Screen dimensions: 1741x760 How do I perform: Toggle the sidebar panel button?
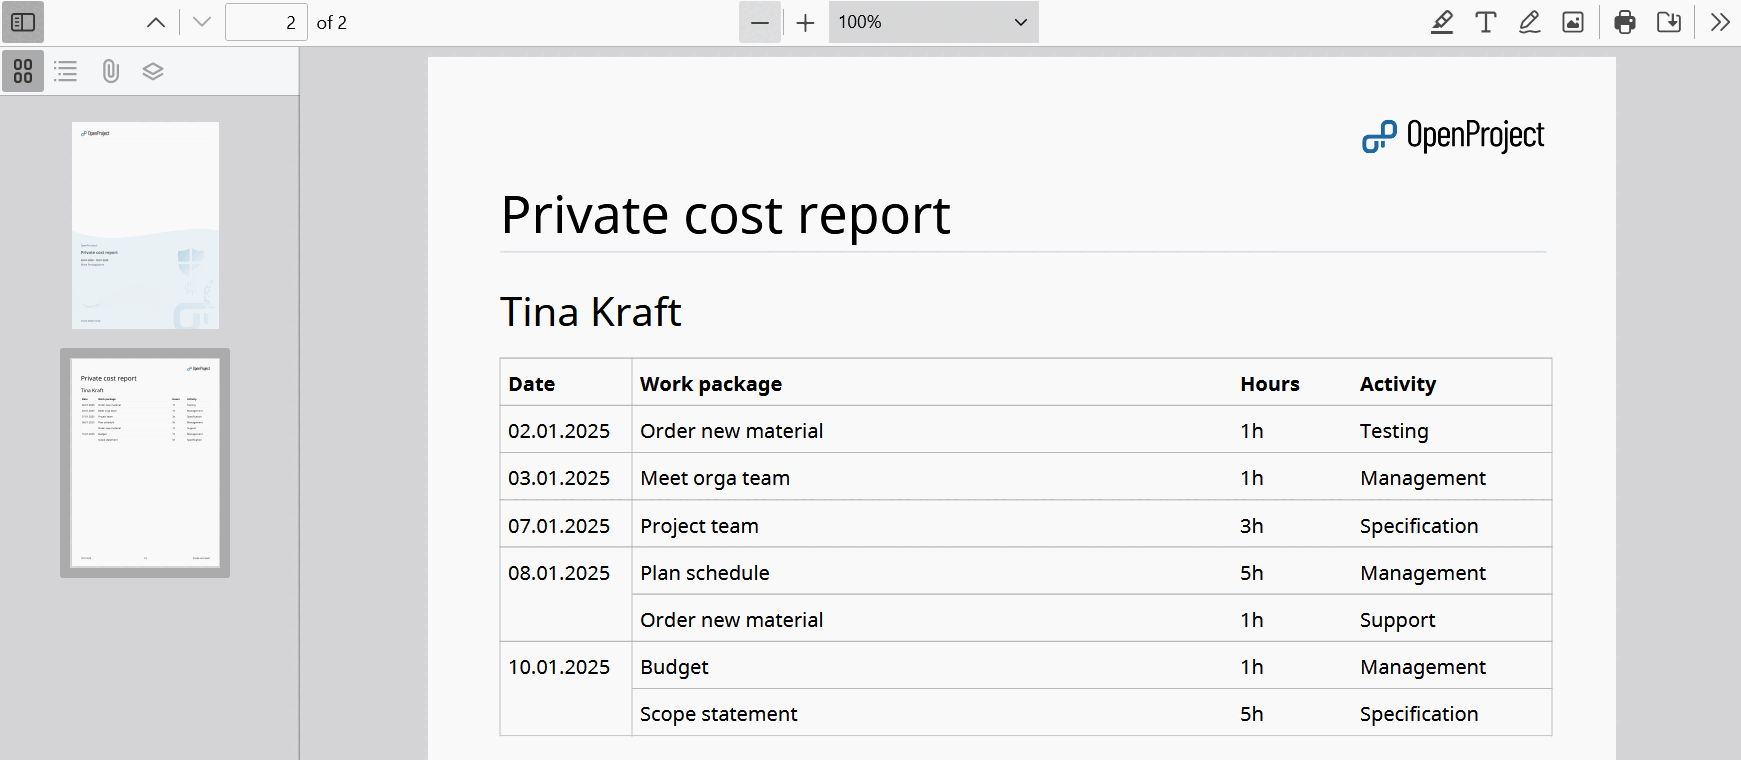point(23,22)
